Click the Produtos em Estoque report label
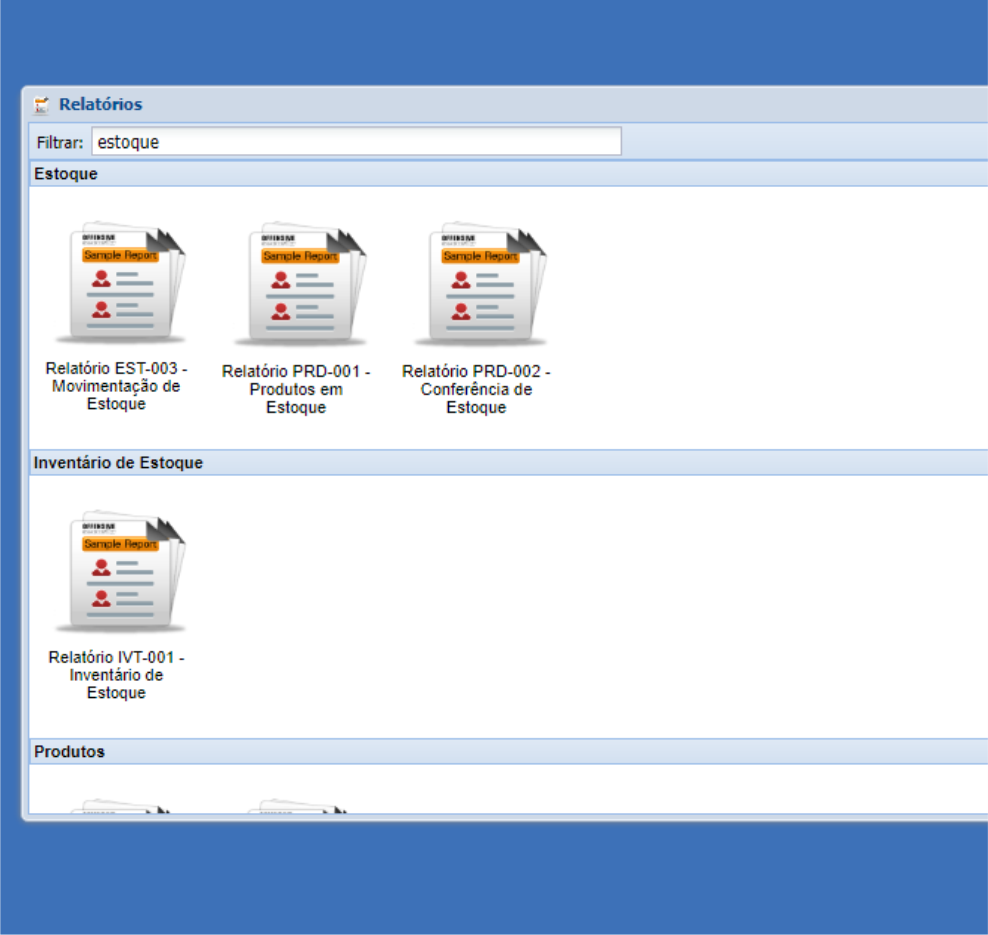The image size is (988, 935). (x=296, y=390)
